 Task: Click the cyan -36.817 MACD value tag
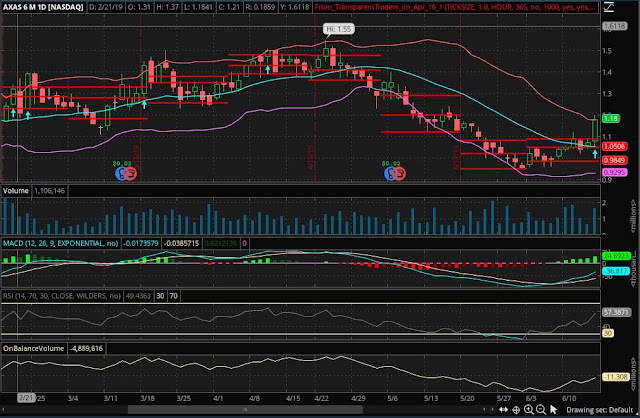click(x=616, y=271)
